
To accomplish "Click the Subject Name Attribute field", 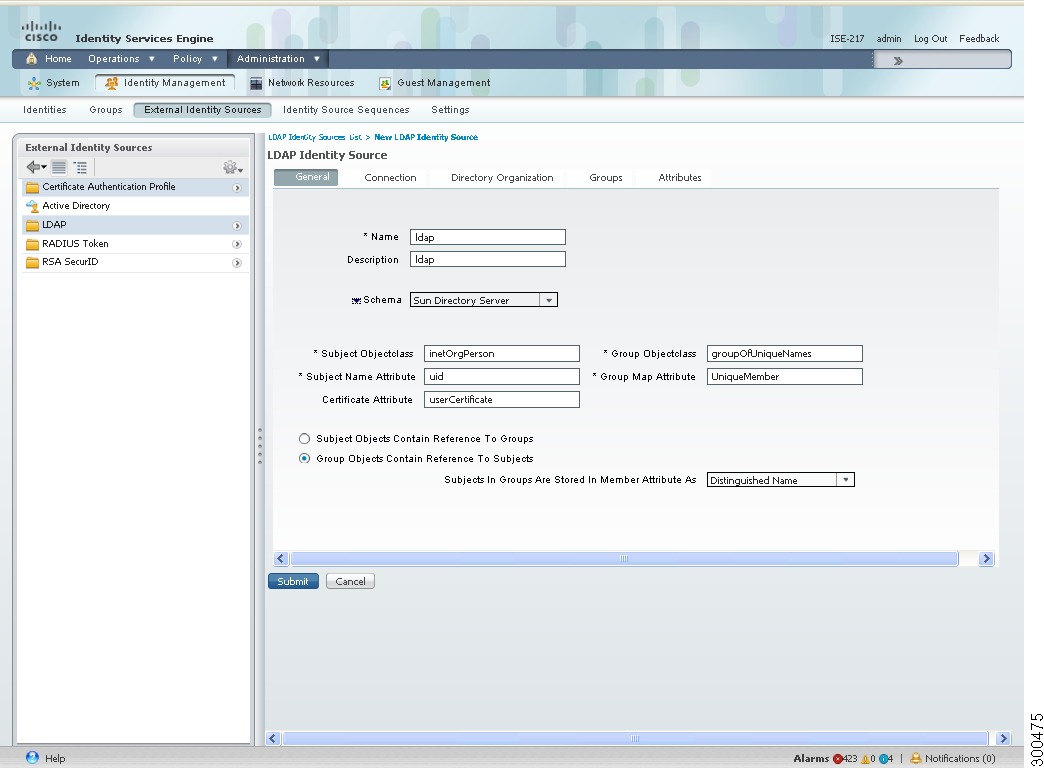I will point(502,376).
